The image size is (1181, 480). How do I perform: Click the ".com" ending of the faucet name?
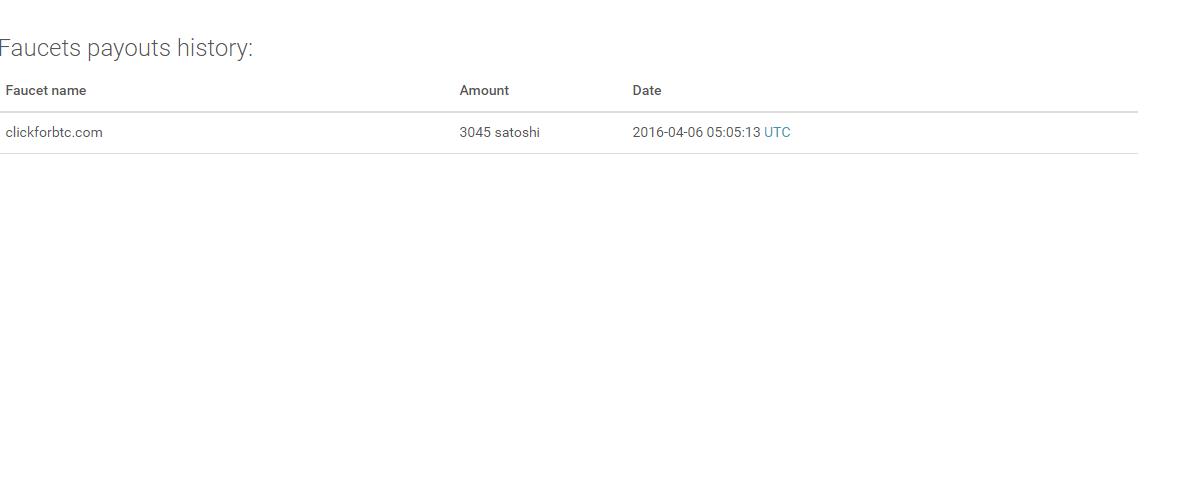pyautogui.click(x=89, y=133)
